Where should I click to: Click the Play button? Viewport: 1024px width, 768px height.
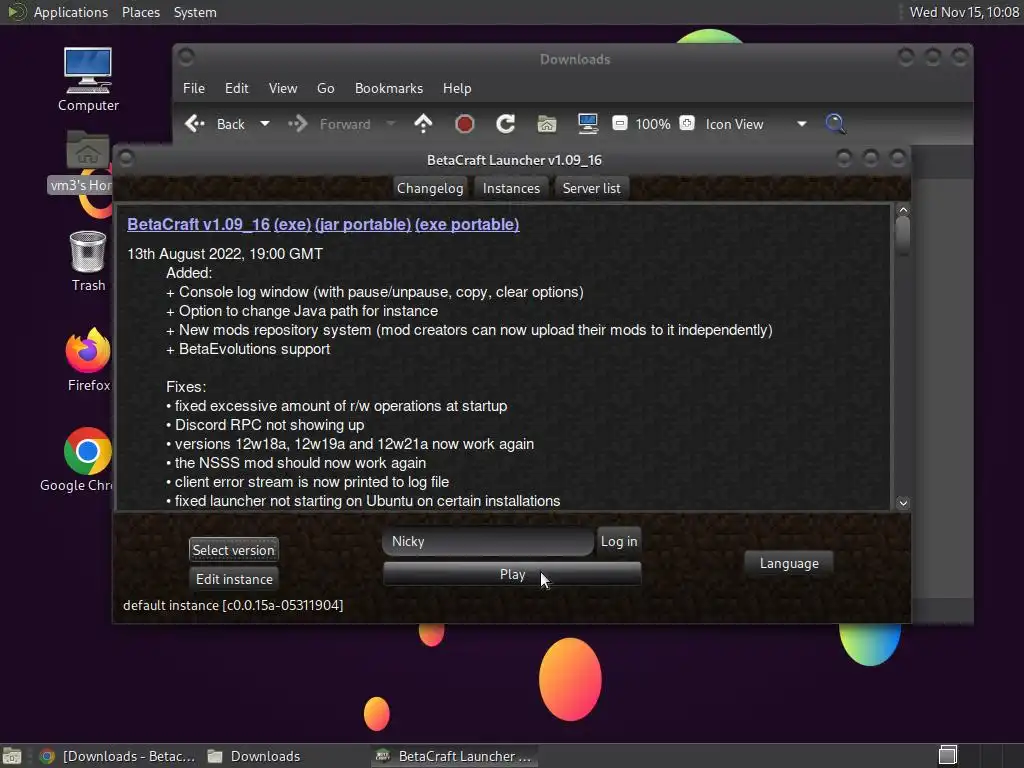click(x=512, y=574)
